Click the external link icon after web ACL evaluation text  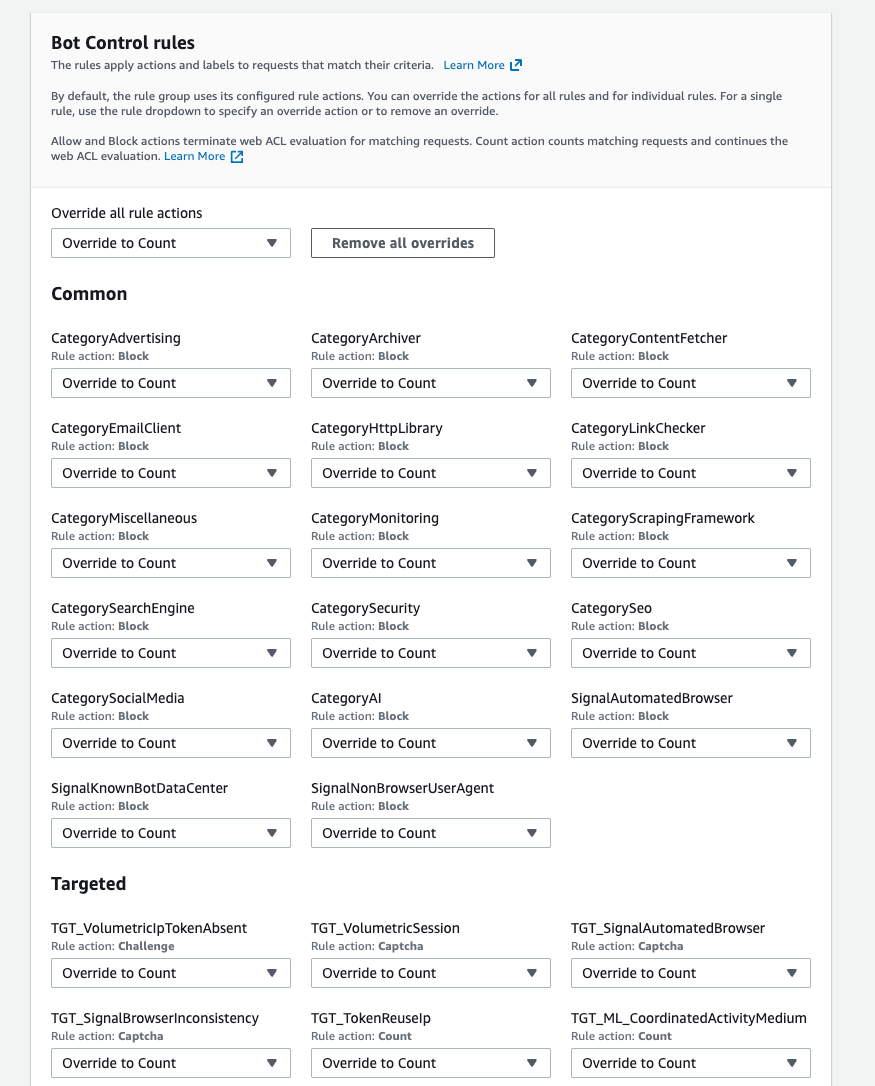[236, 156]
